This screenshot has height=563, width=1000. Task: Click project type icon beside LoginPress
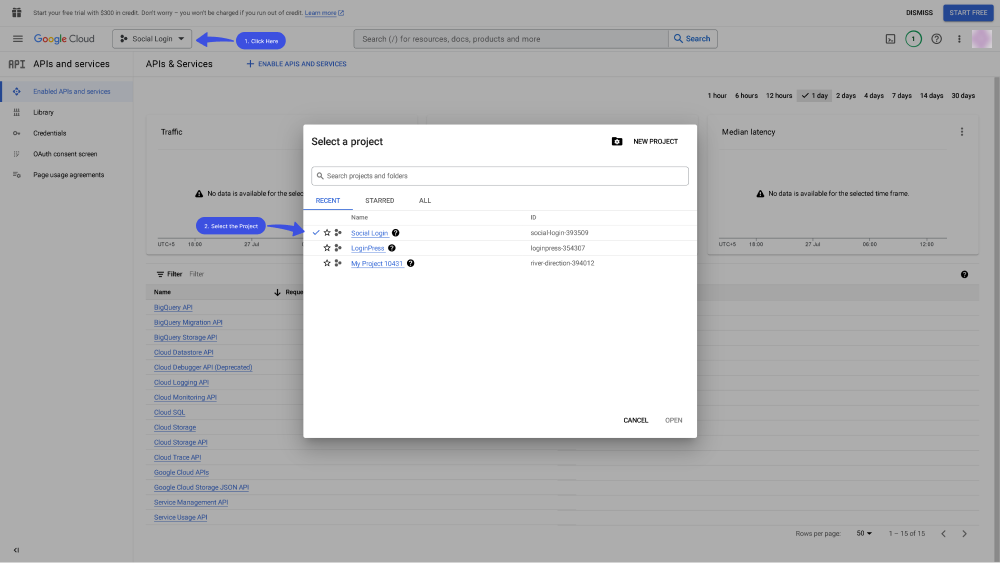(x=338, y=248)
